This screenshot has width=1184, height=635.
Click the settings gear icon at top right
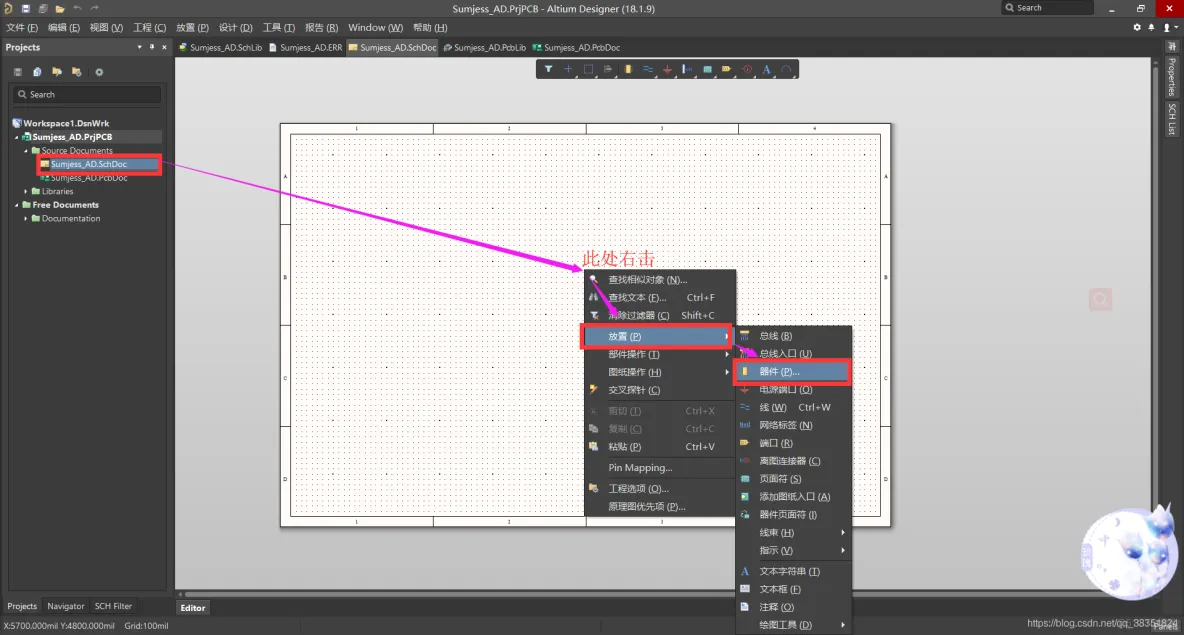point(1137,27)
